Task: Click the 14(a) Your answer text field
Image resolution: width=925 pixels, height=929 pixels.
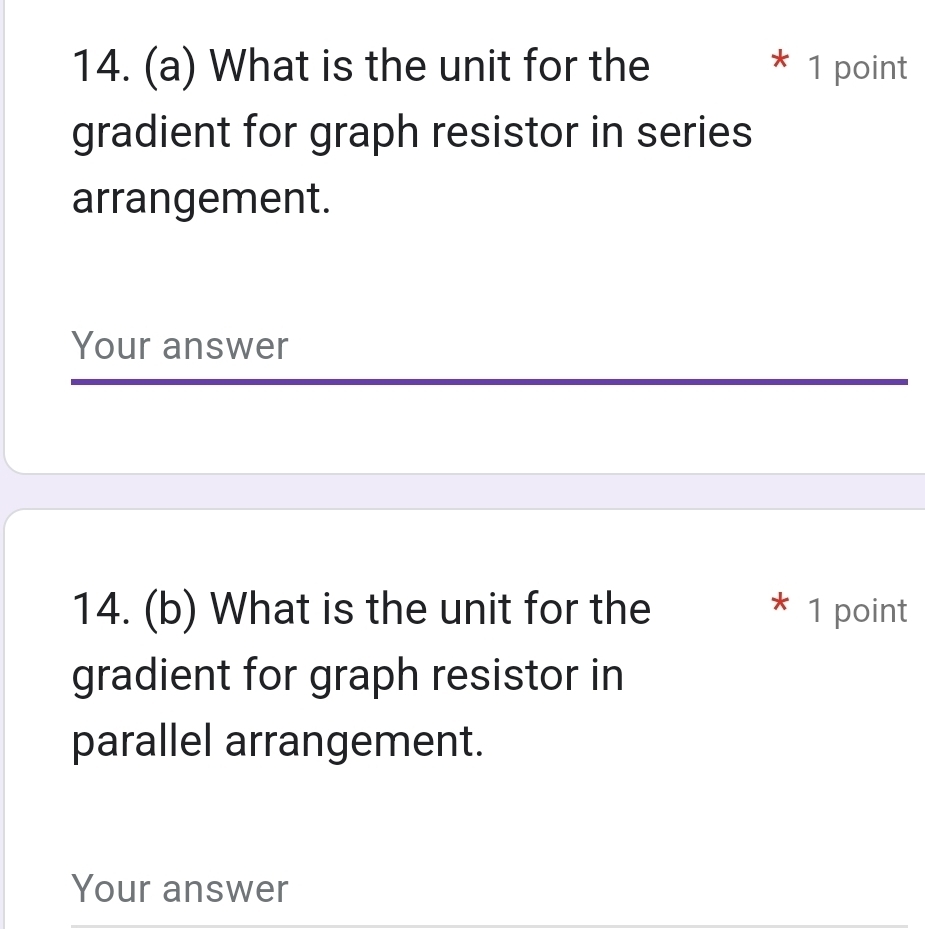Action: point(488,348)
